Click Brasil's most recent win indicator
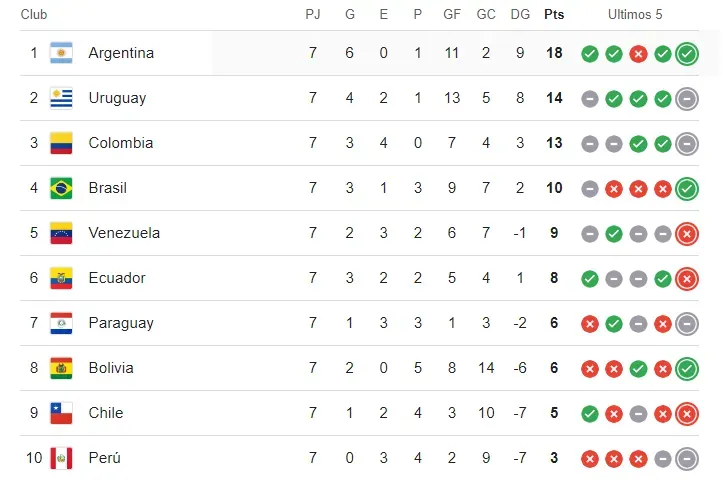The height and width of the screenshot is (481, 727). click(x=687, y=189)
